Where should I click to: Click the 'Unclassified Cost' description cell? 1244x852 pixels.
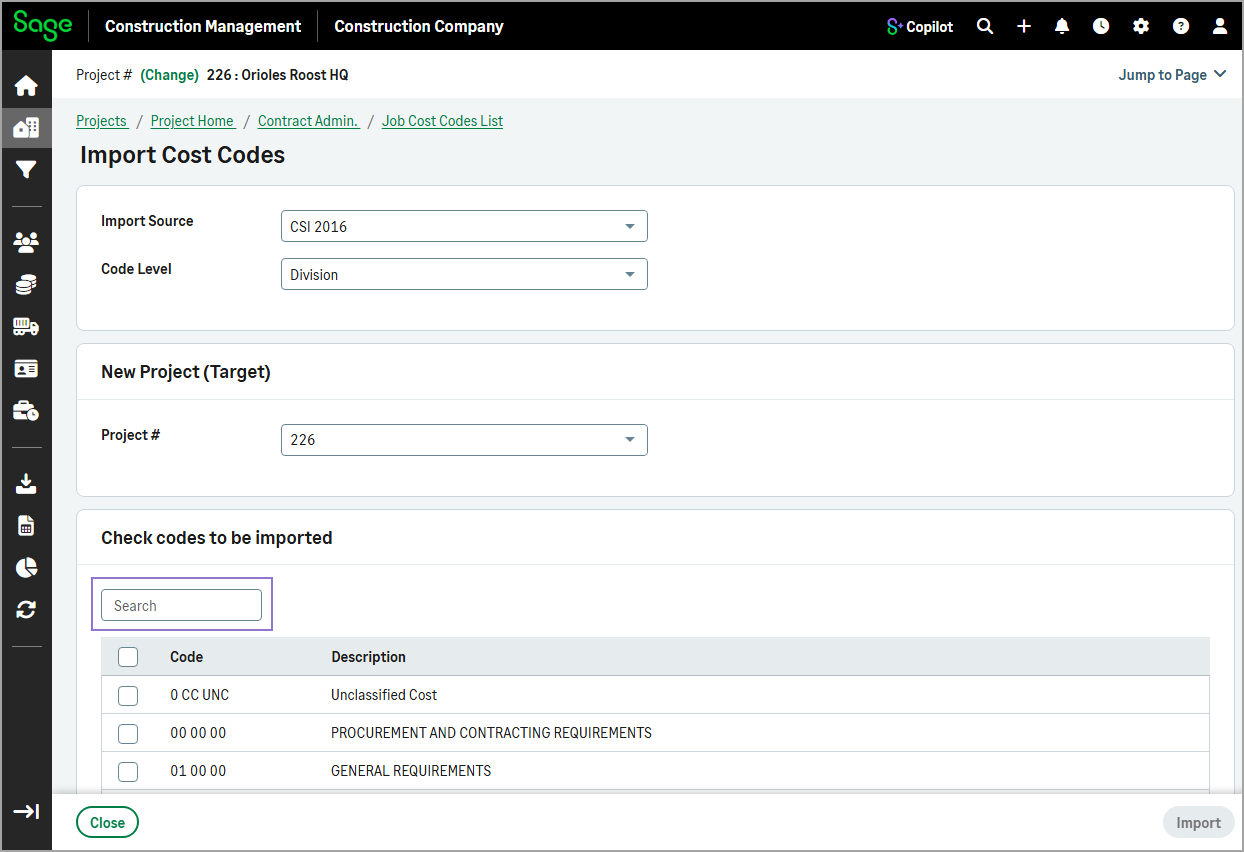[384, 695]
